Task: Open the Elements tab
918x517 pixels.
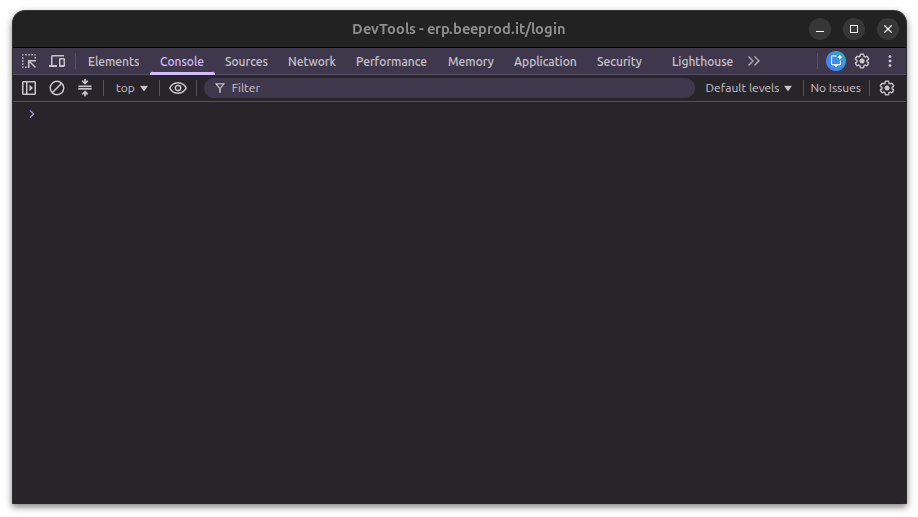Action: (x=114, y=61)
